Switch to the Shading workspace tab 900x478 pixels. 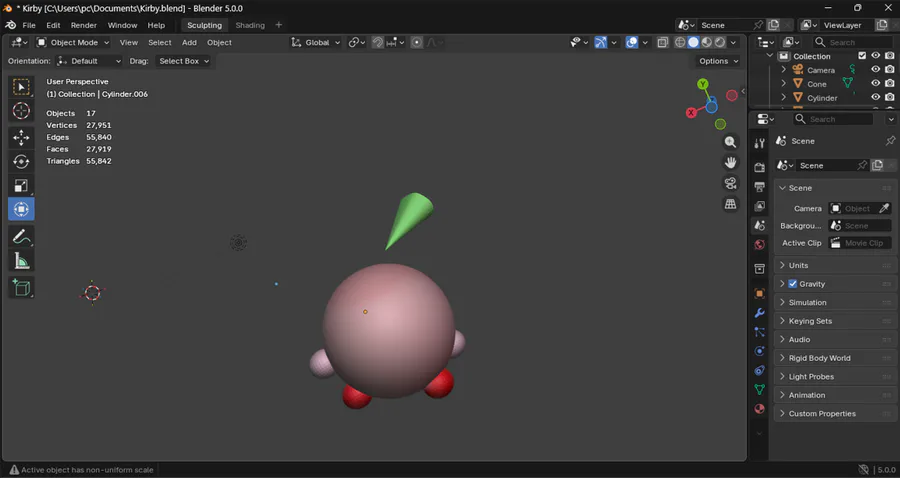coord(250,25)
